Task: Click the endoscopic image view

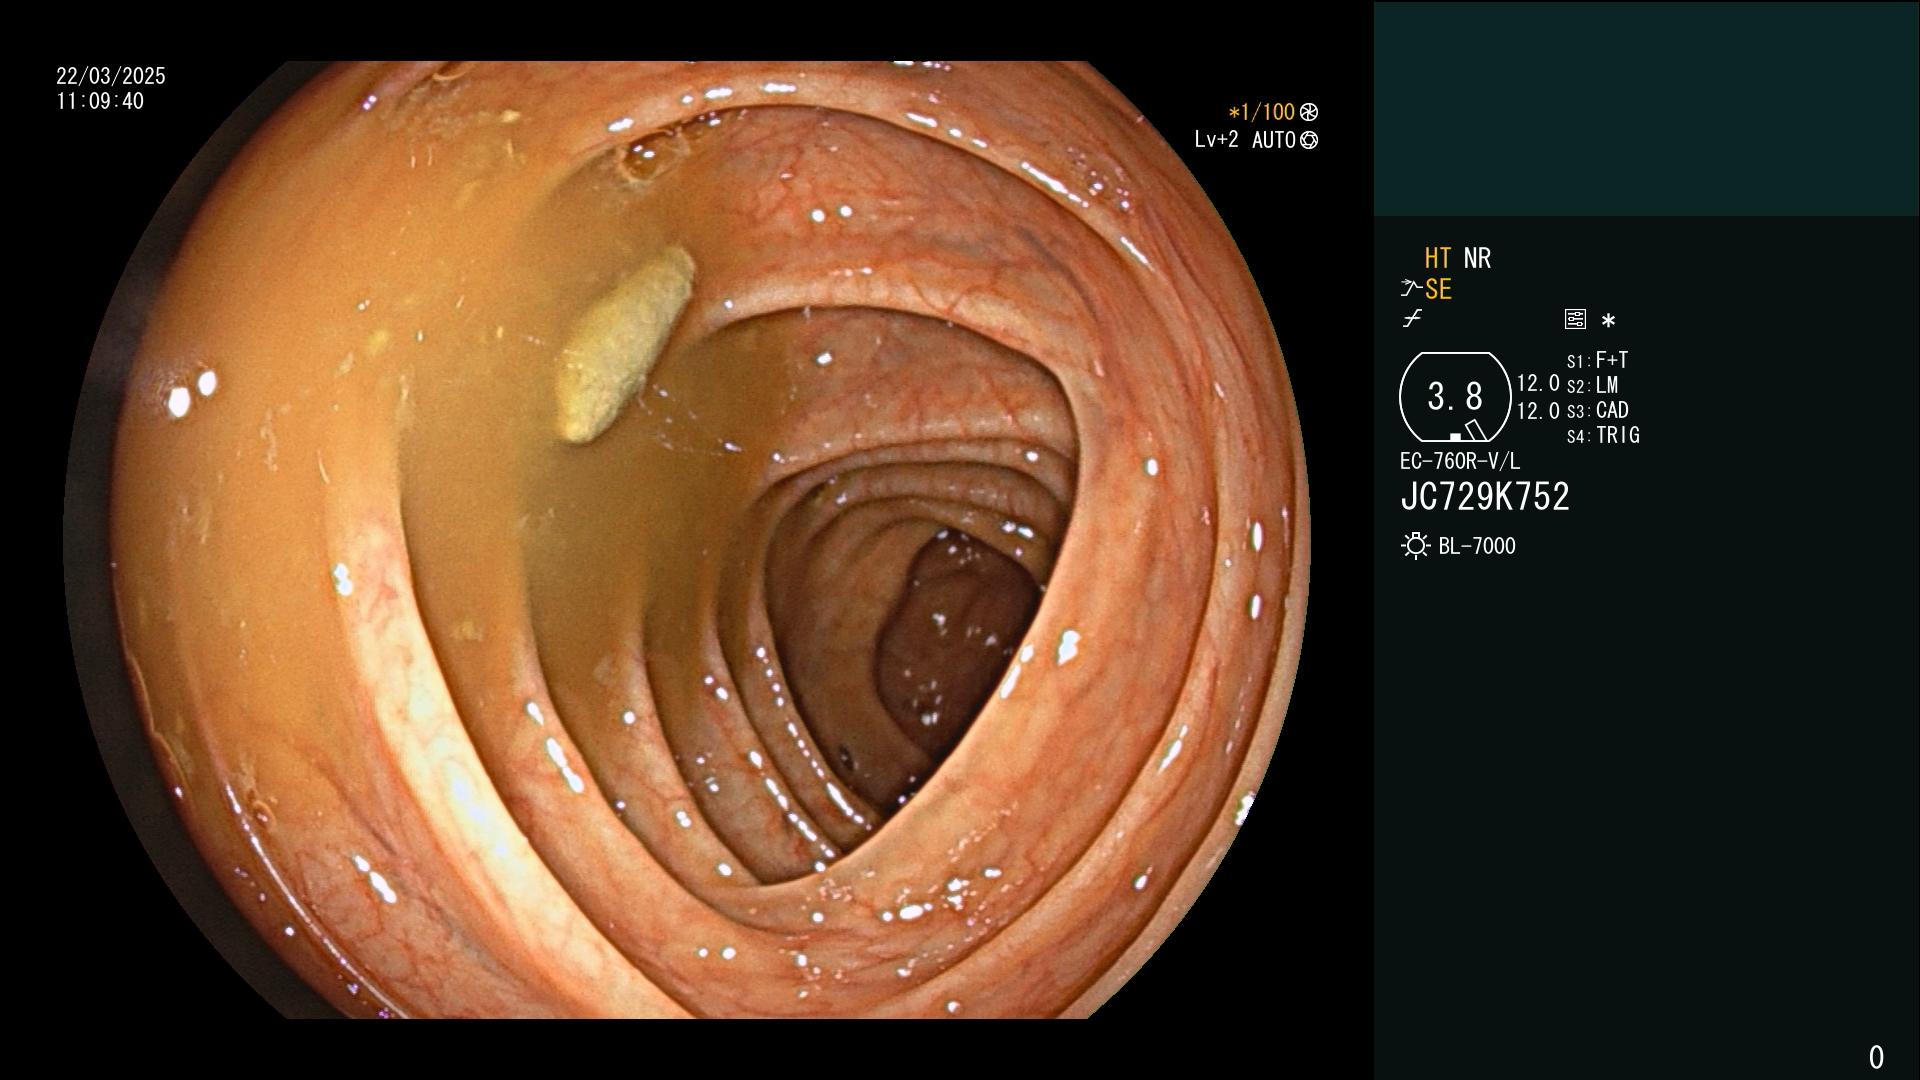Action: [686, 540]
